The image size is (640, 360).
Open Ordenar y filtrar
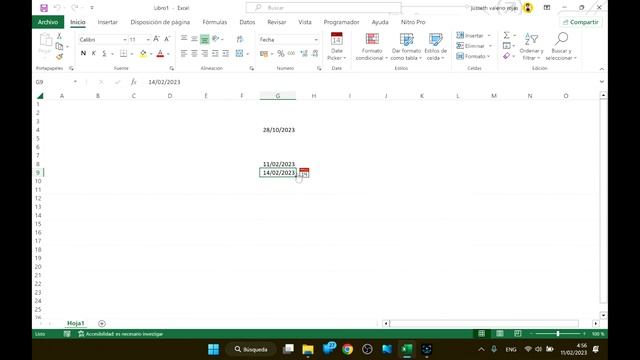click(531, 46)
